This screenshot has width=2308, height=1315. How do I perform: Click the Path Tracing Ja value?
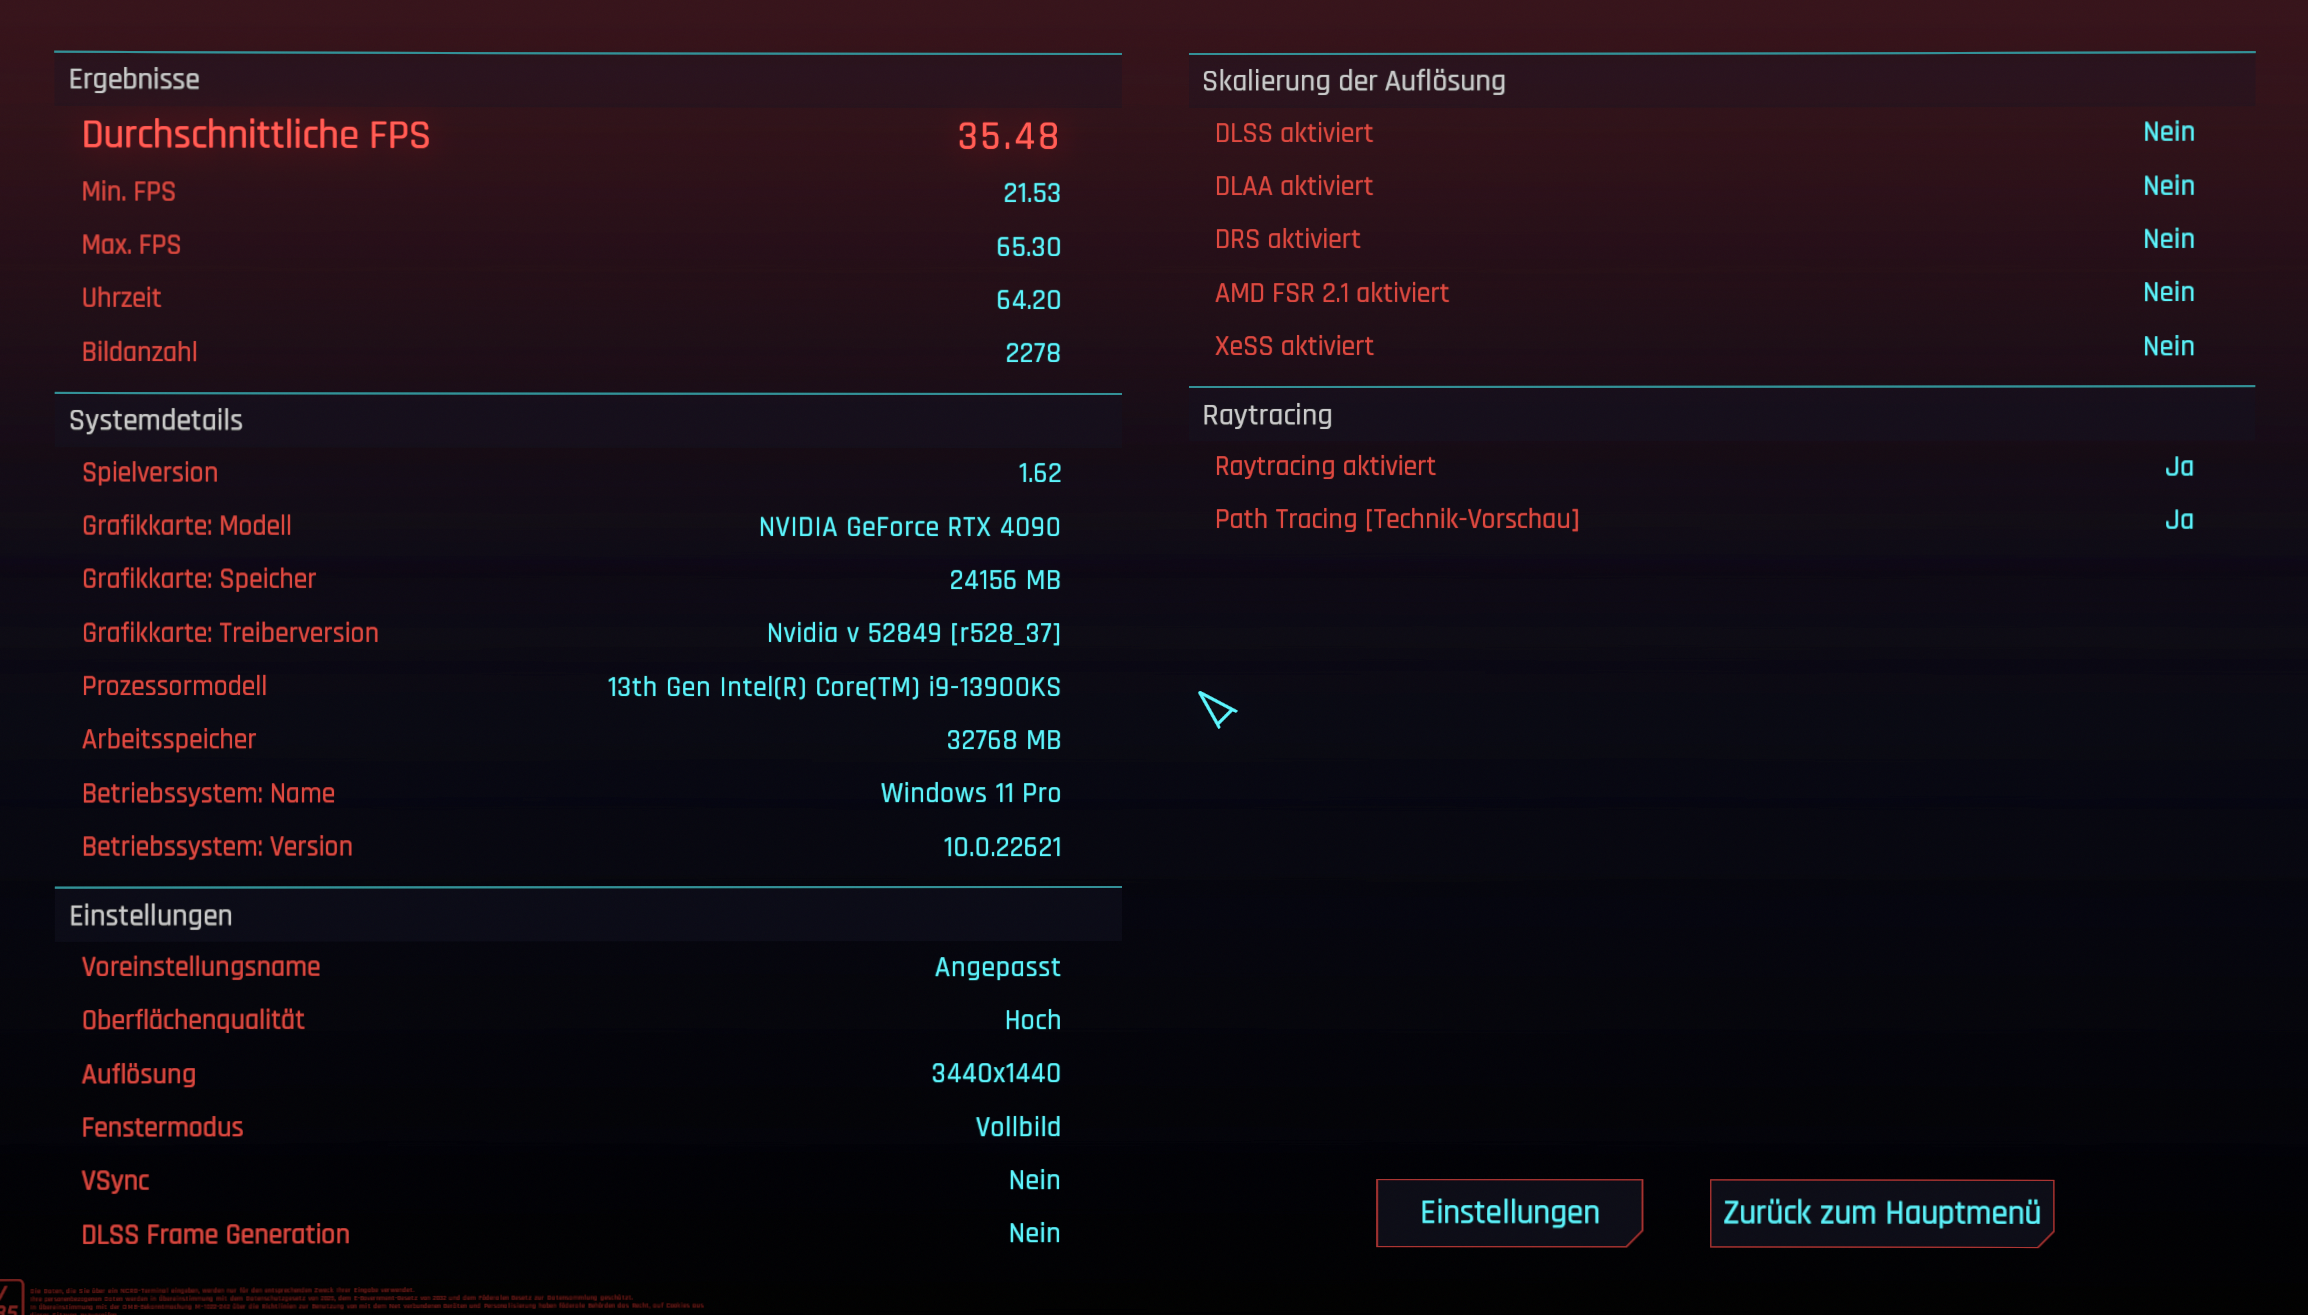click(x=2179, y=520)
